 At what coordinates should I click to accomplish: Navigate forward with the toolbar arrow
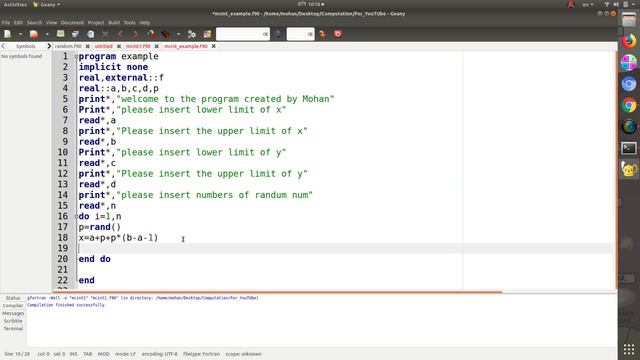tap(135, 34)
